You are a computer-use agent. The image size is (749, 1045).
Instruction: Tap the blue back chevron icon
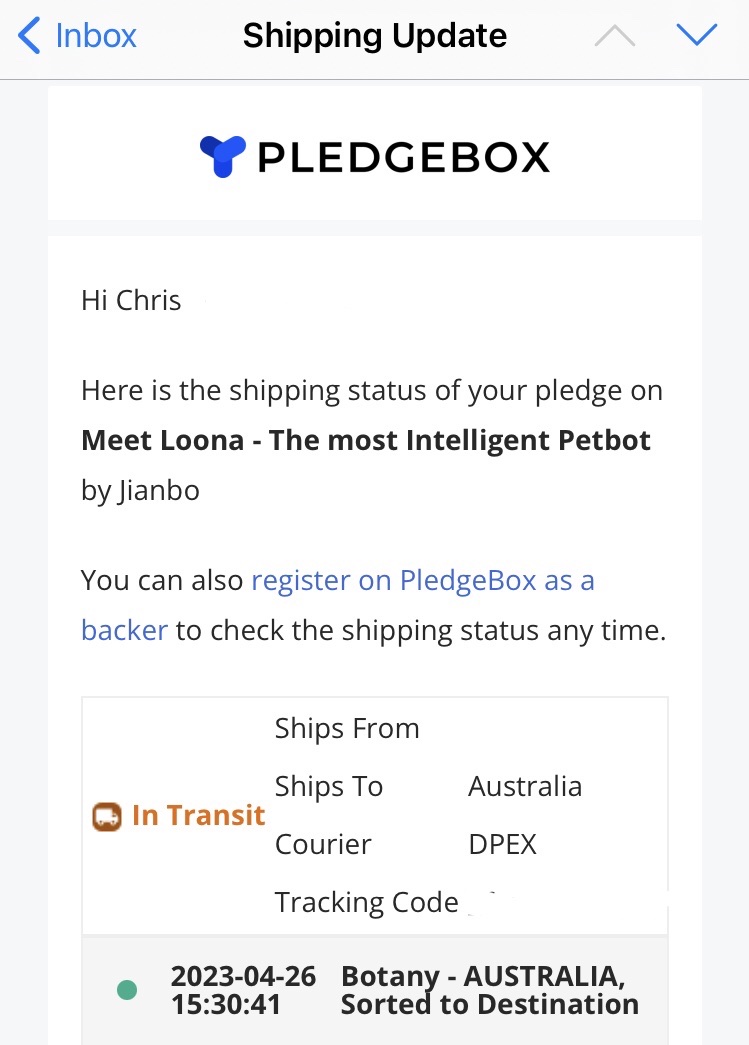pos(29,36)
